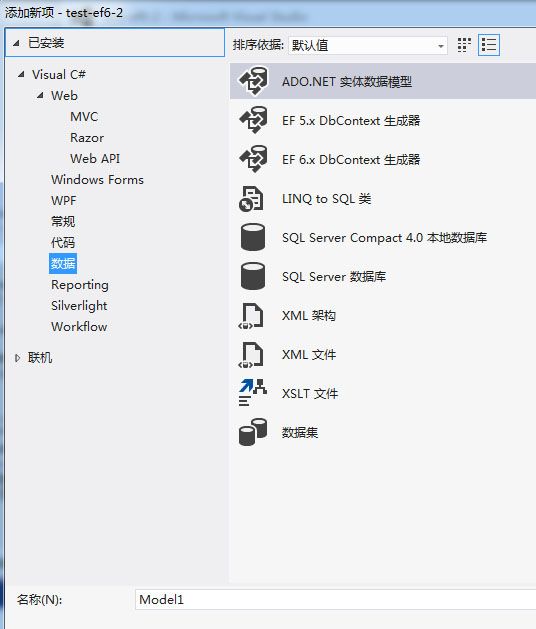Select Web API category
This screenshot has height=629, width=536.
point(95,158)
